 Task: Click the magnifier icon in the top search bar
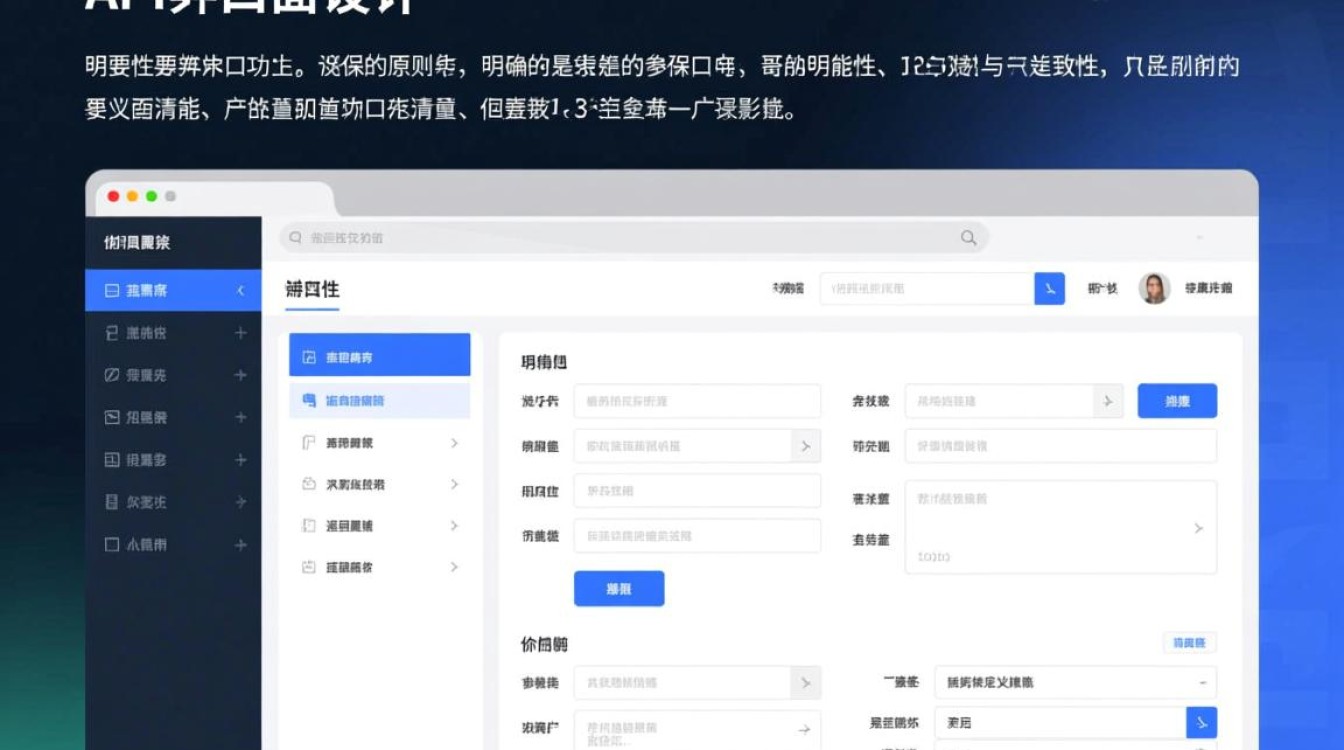(x=967, y=238)
